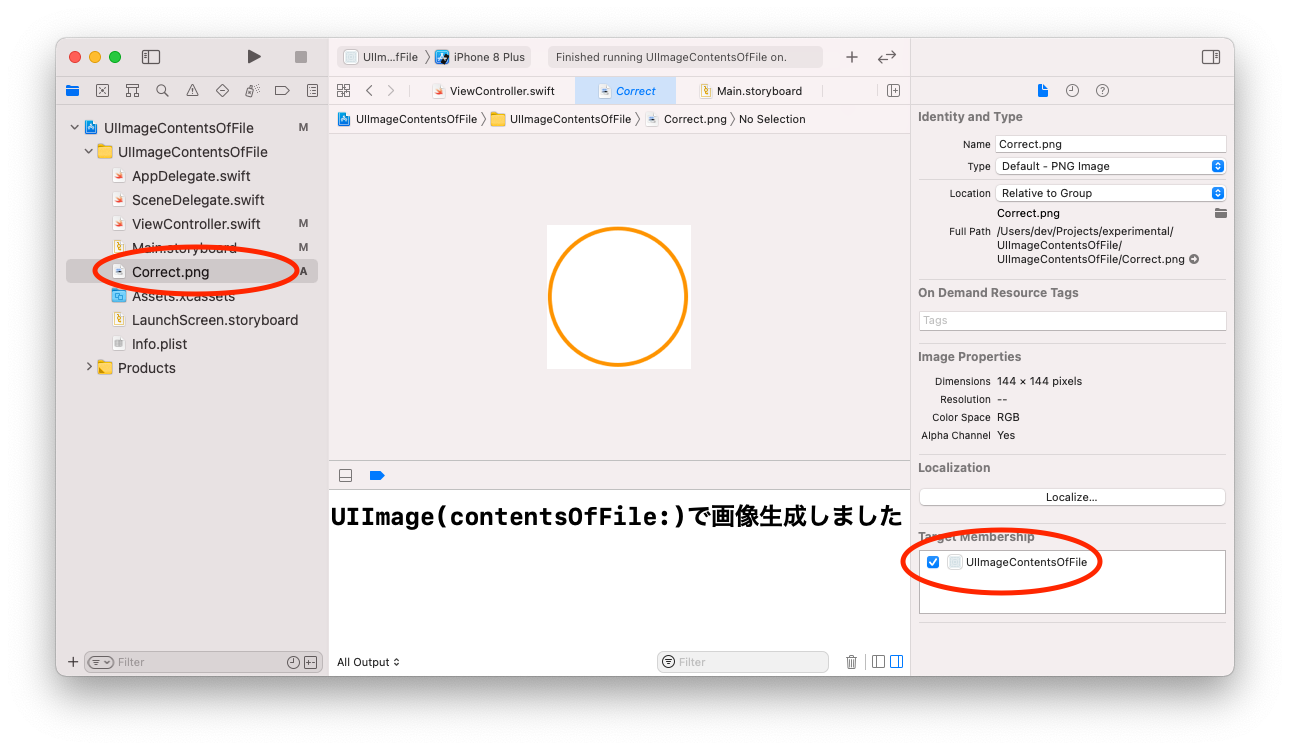Edit the Name field containing Correct.png

pyautogui.click(x=1110, y=144)
